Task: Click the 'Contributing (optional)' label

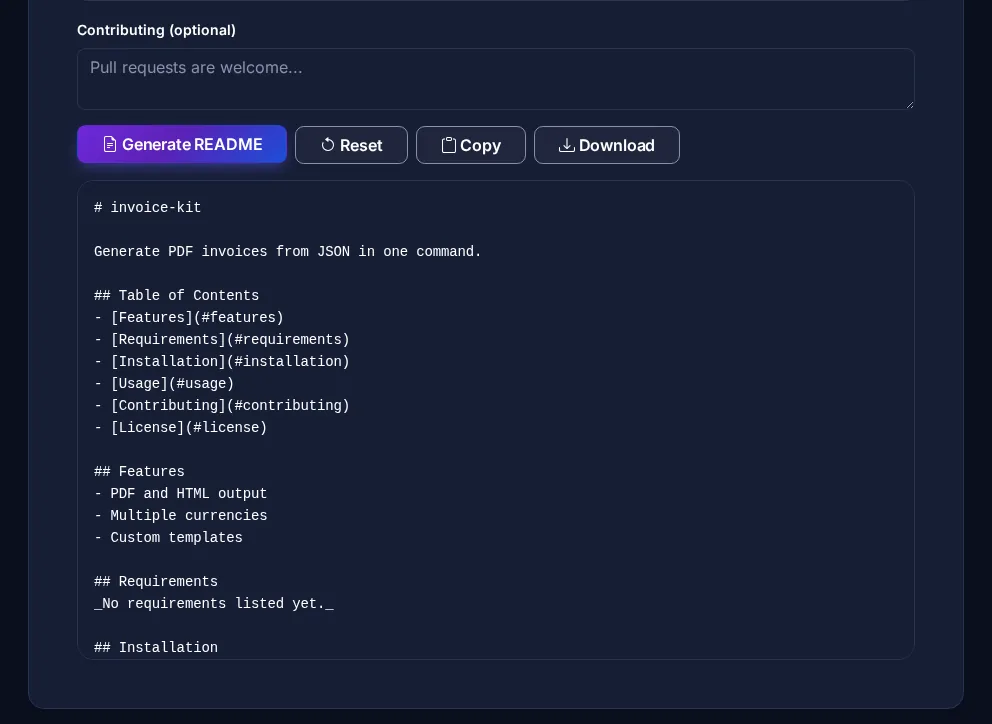Action: point(156,30)
